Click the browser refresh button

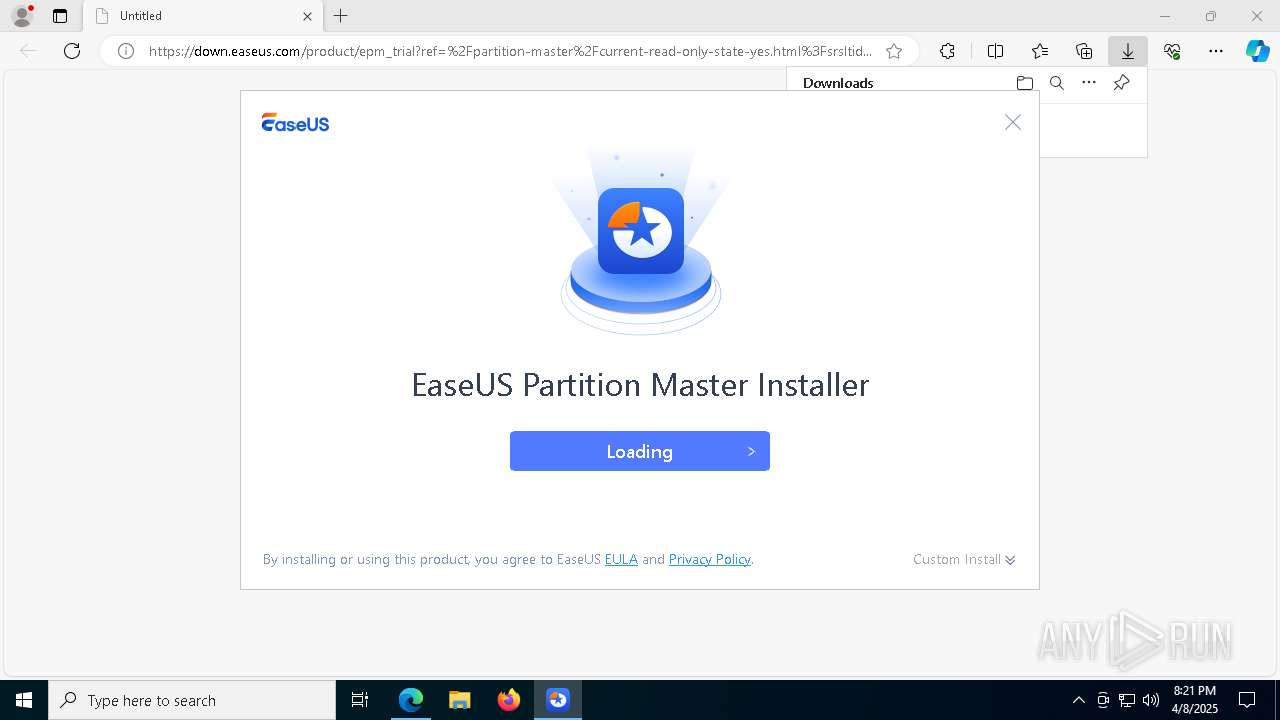(x=72, y=51)
